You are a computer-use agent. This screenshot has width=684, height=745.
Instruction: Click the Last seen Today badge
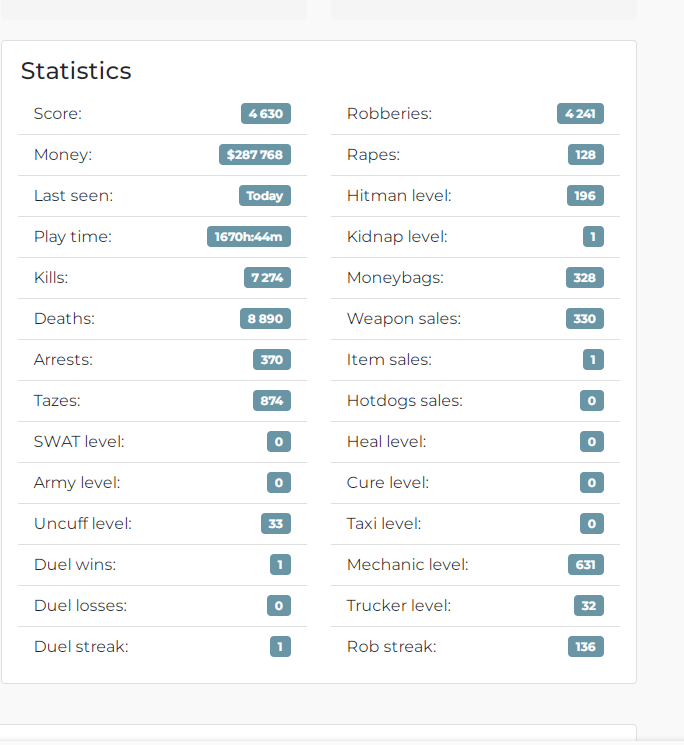click(x=265, y=195)
